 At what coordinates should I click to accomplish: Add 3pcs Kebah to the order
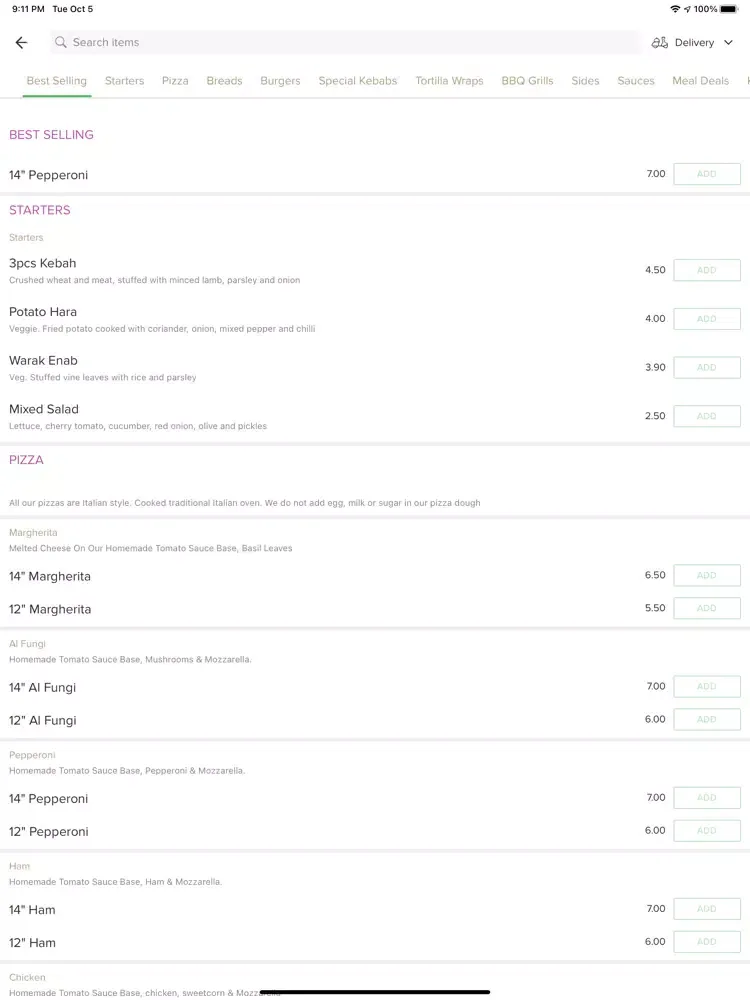[707, 270]
